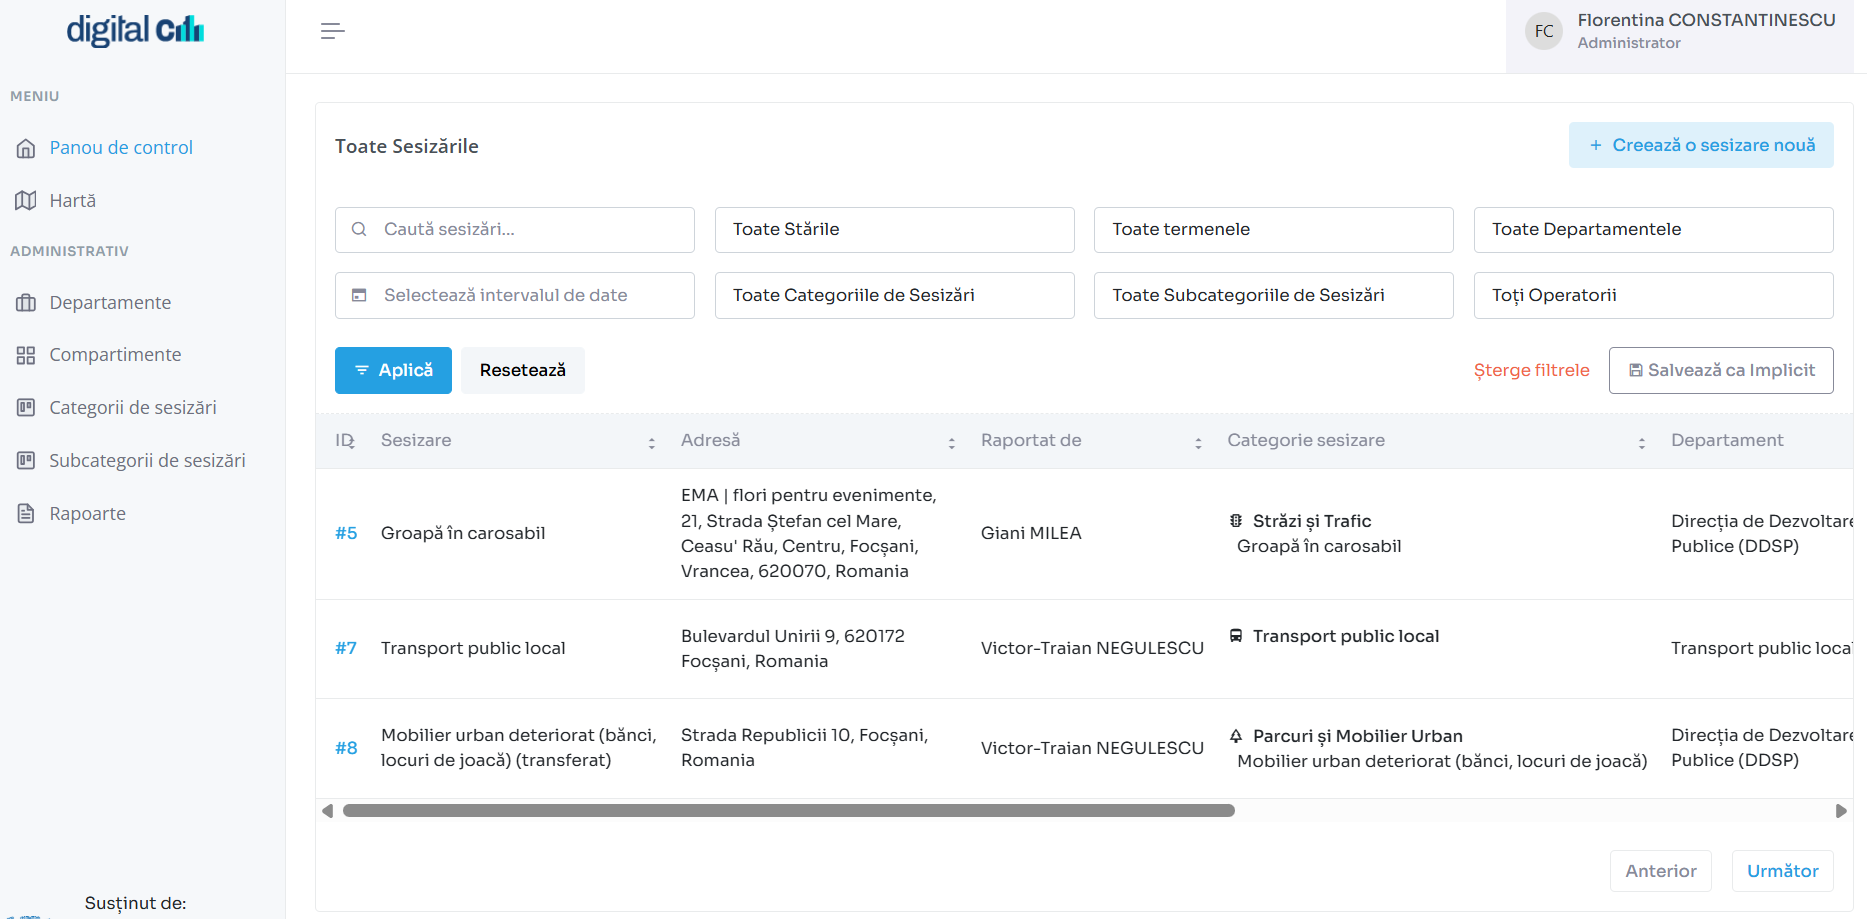Open the Toți Operatorii dropdown
The height and width of the screenshot is (919, 1867).
[x=1653, y=296]
